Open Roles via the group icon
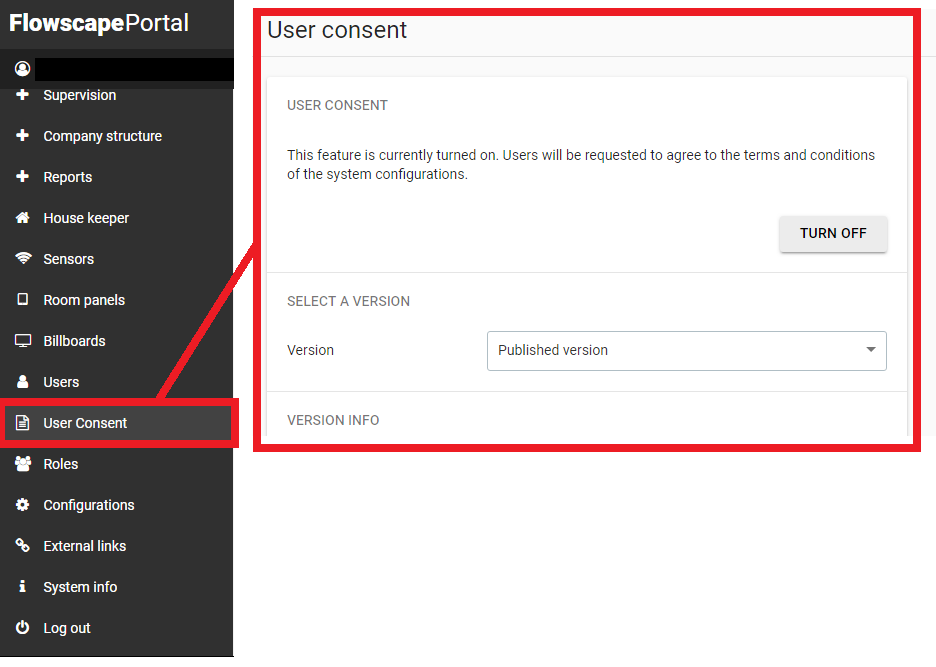The height and width of the screenshot is (667, 936). (x=22, y=463)
